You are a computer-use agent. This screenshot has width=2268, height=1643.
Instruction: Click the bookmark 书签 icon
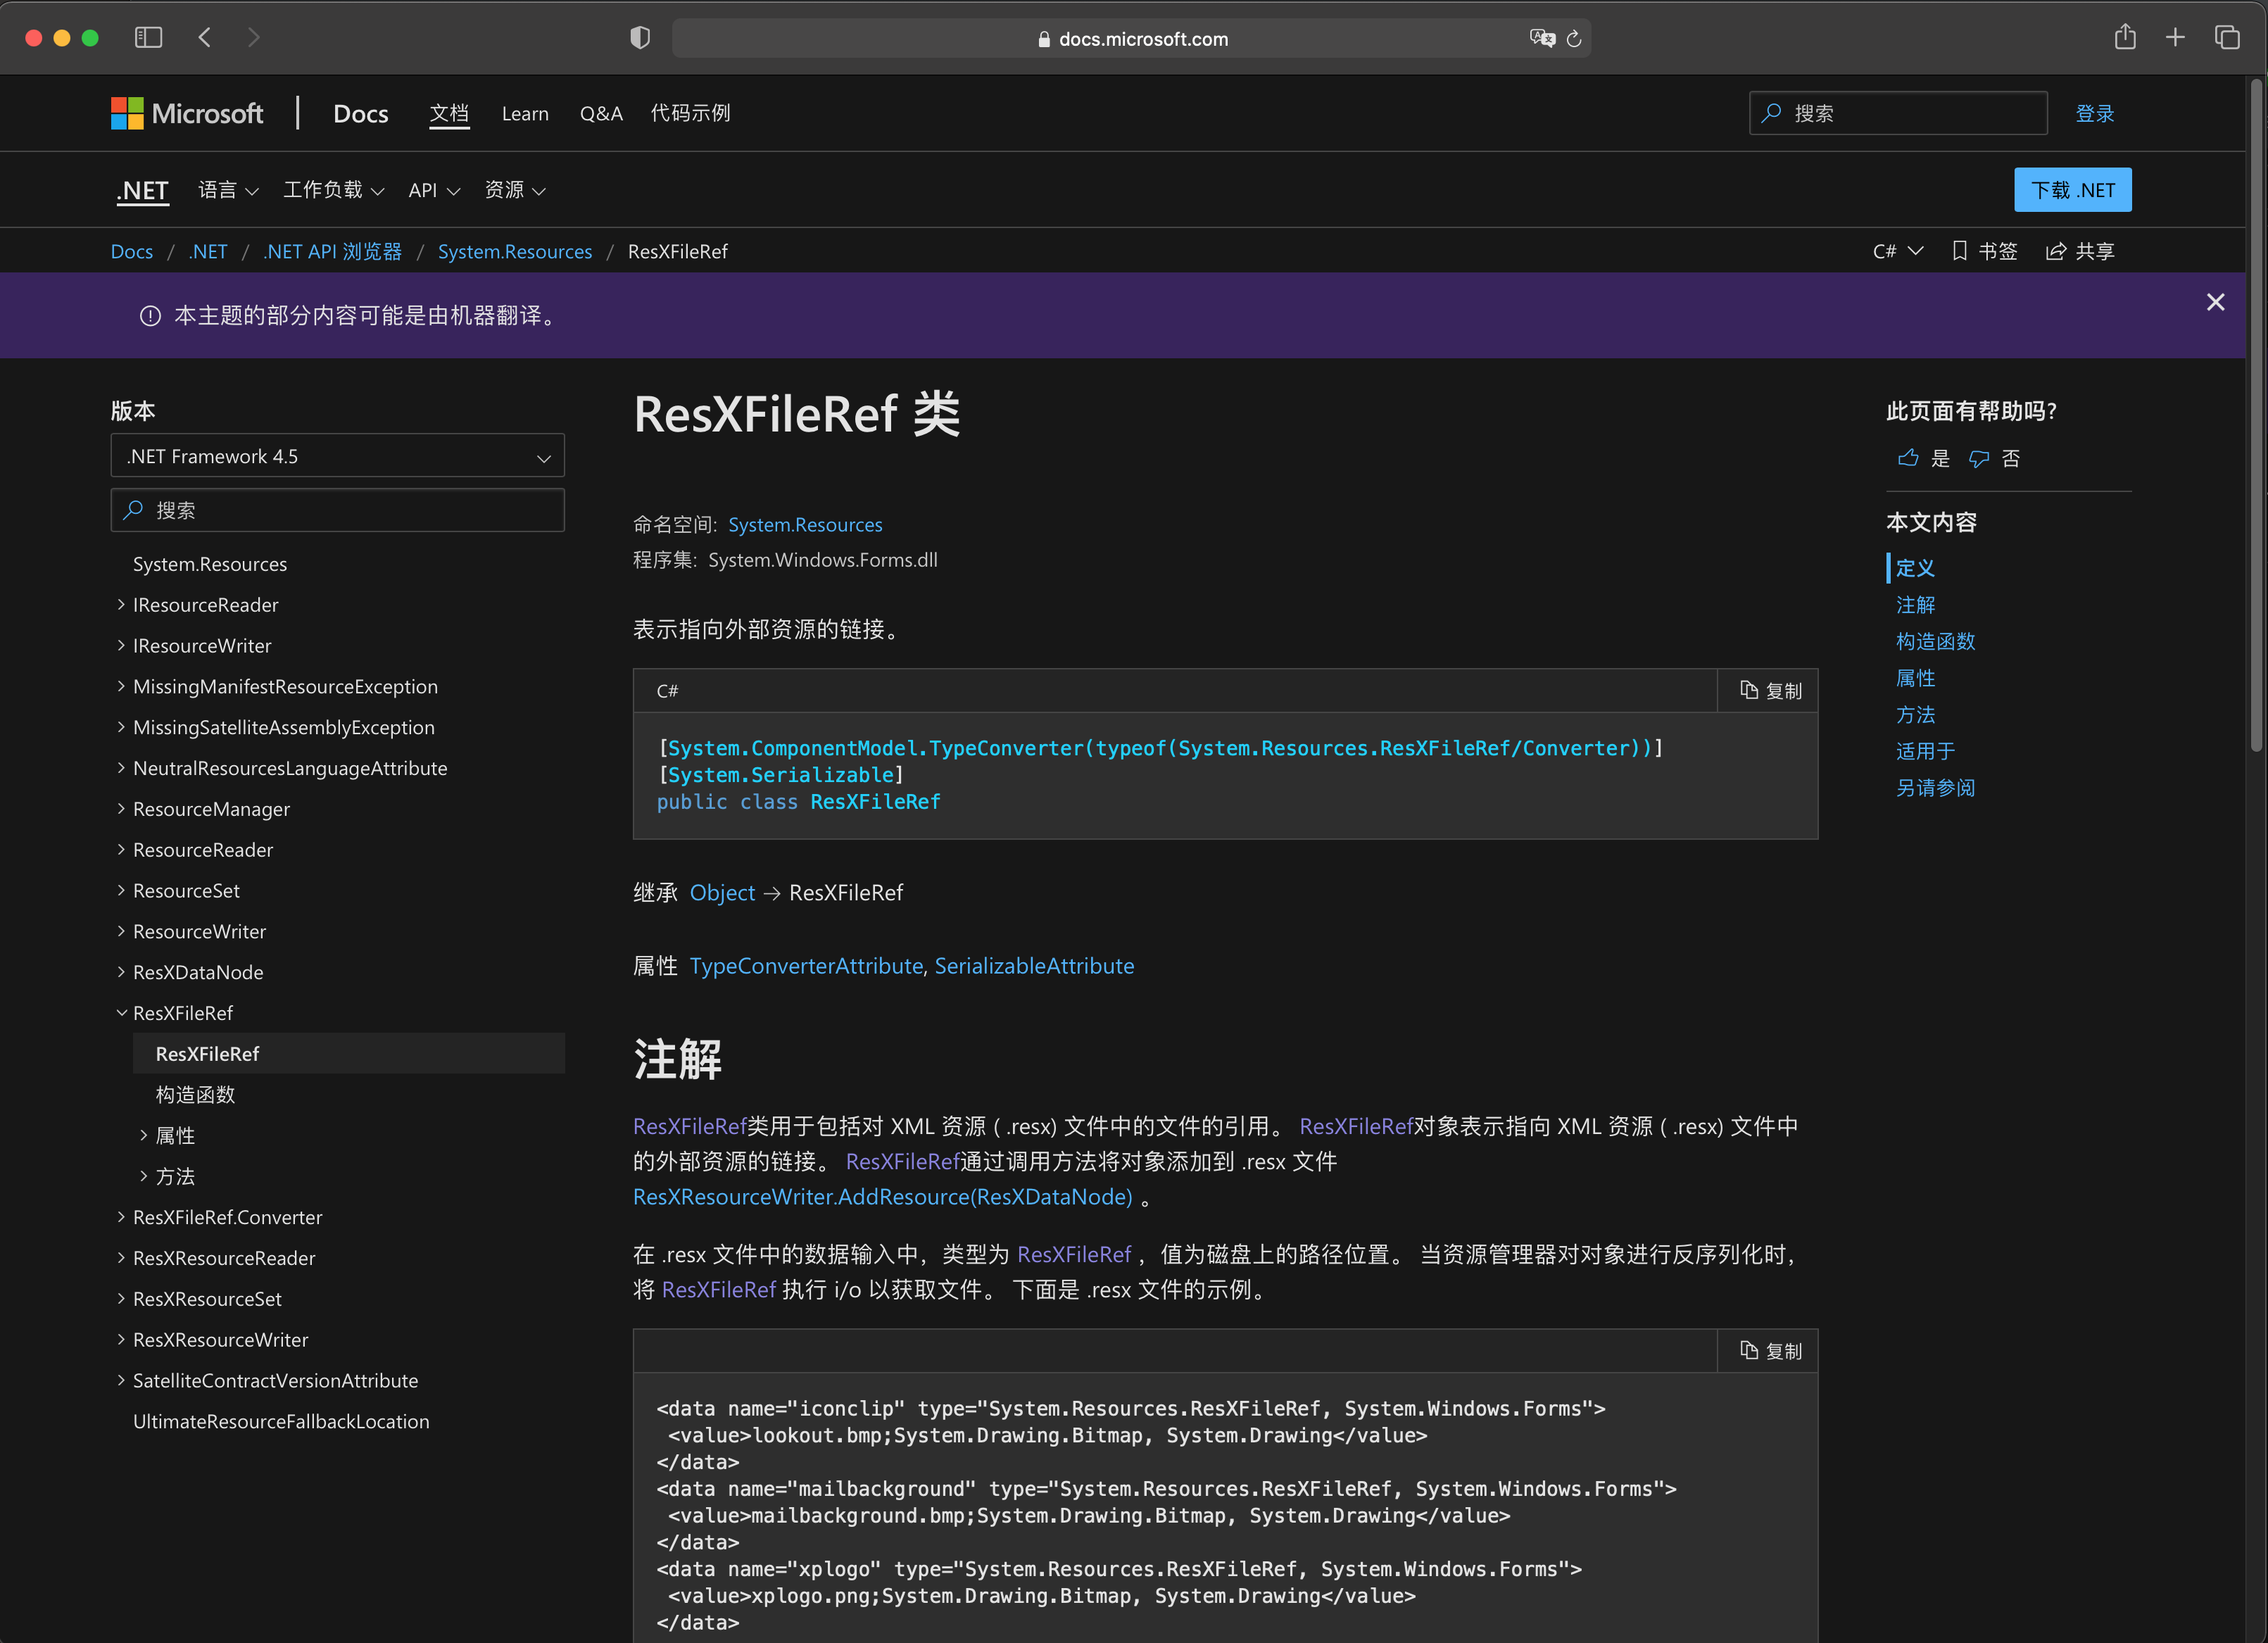click(1959, 251)
